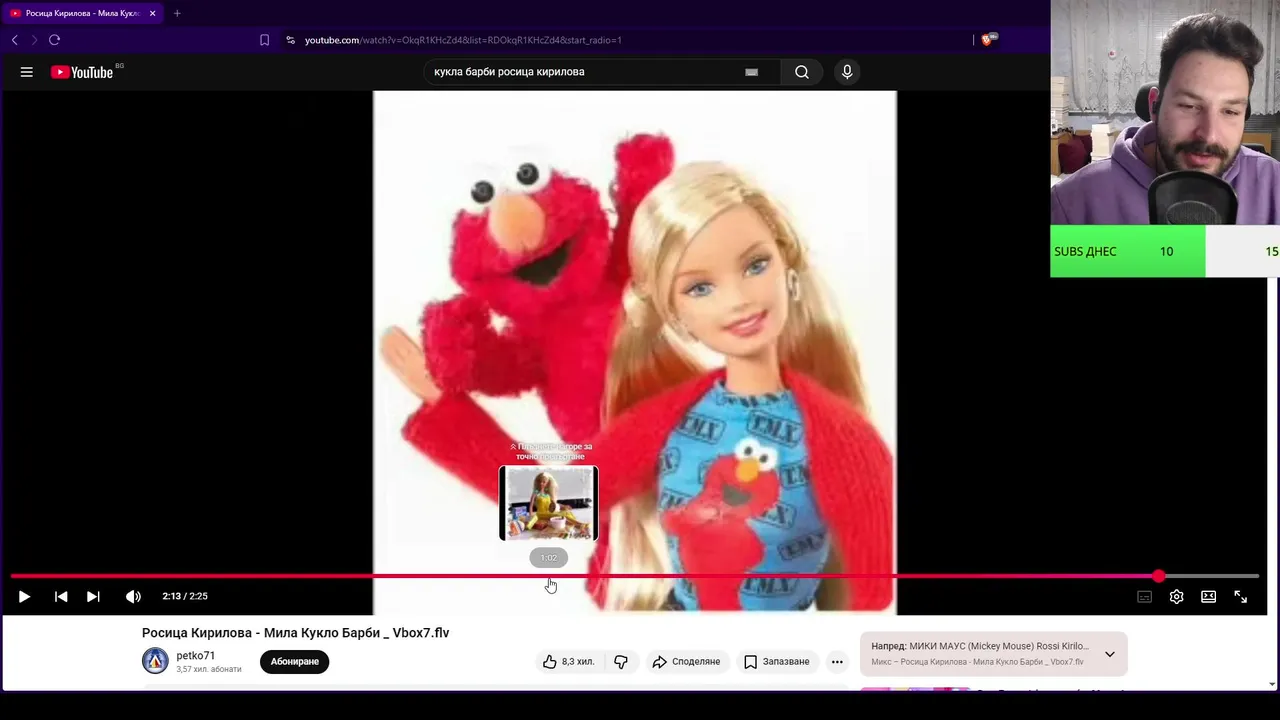
Task: Enter full screen mode
Action: pyautogui.click(x=1241, y=597)
